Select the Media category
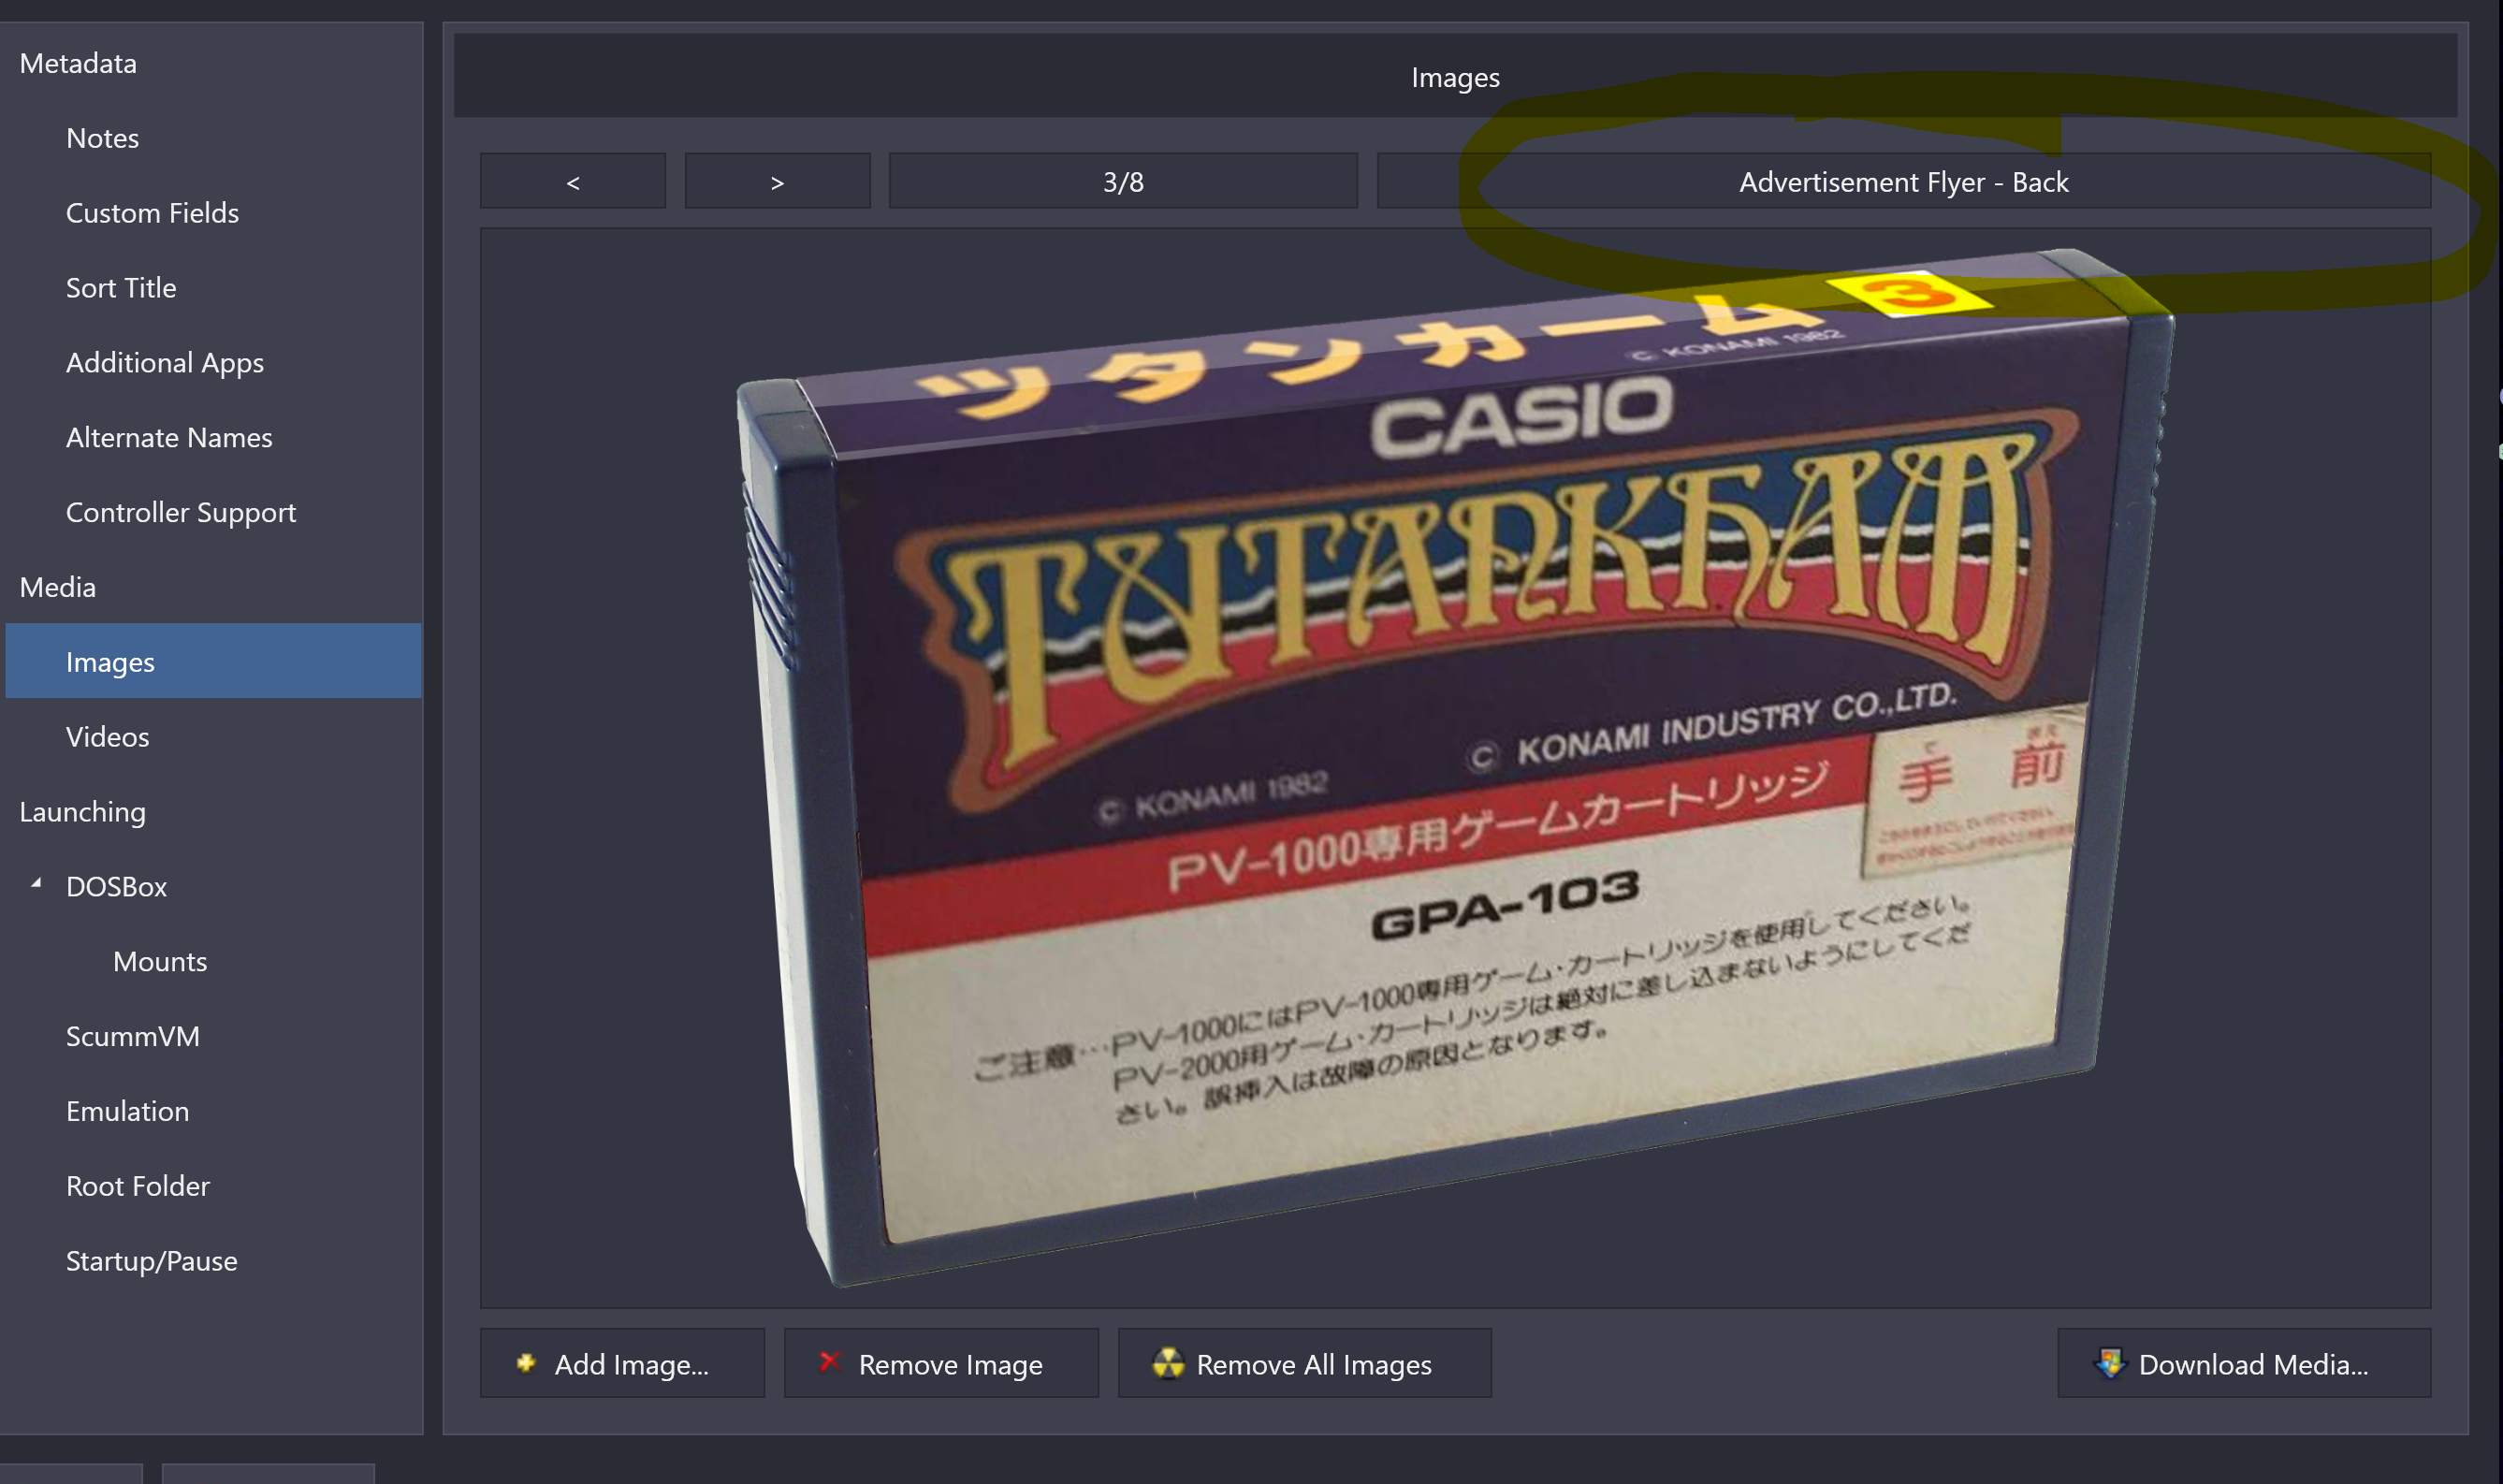 (x=58, y=587)
